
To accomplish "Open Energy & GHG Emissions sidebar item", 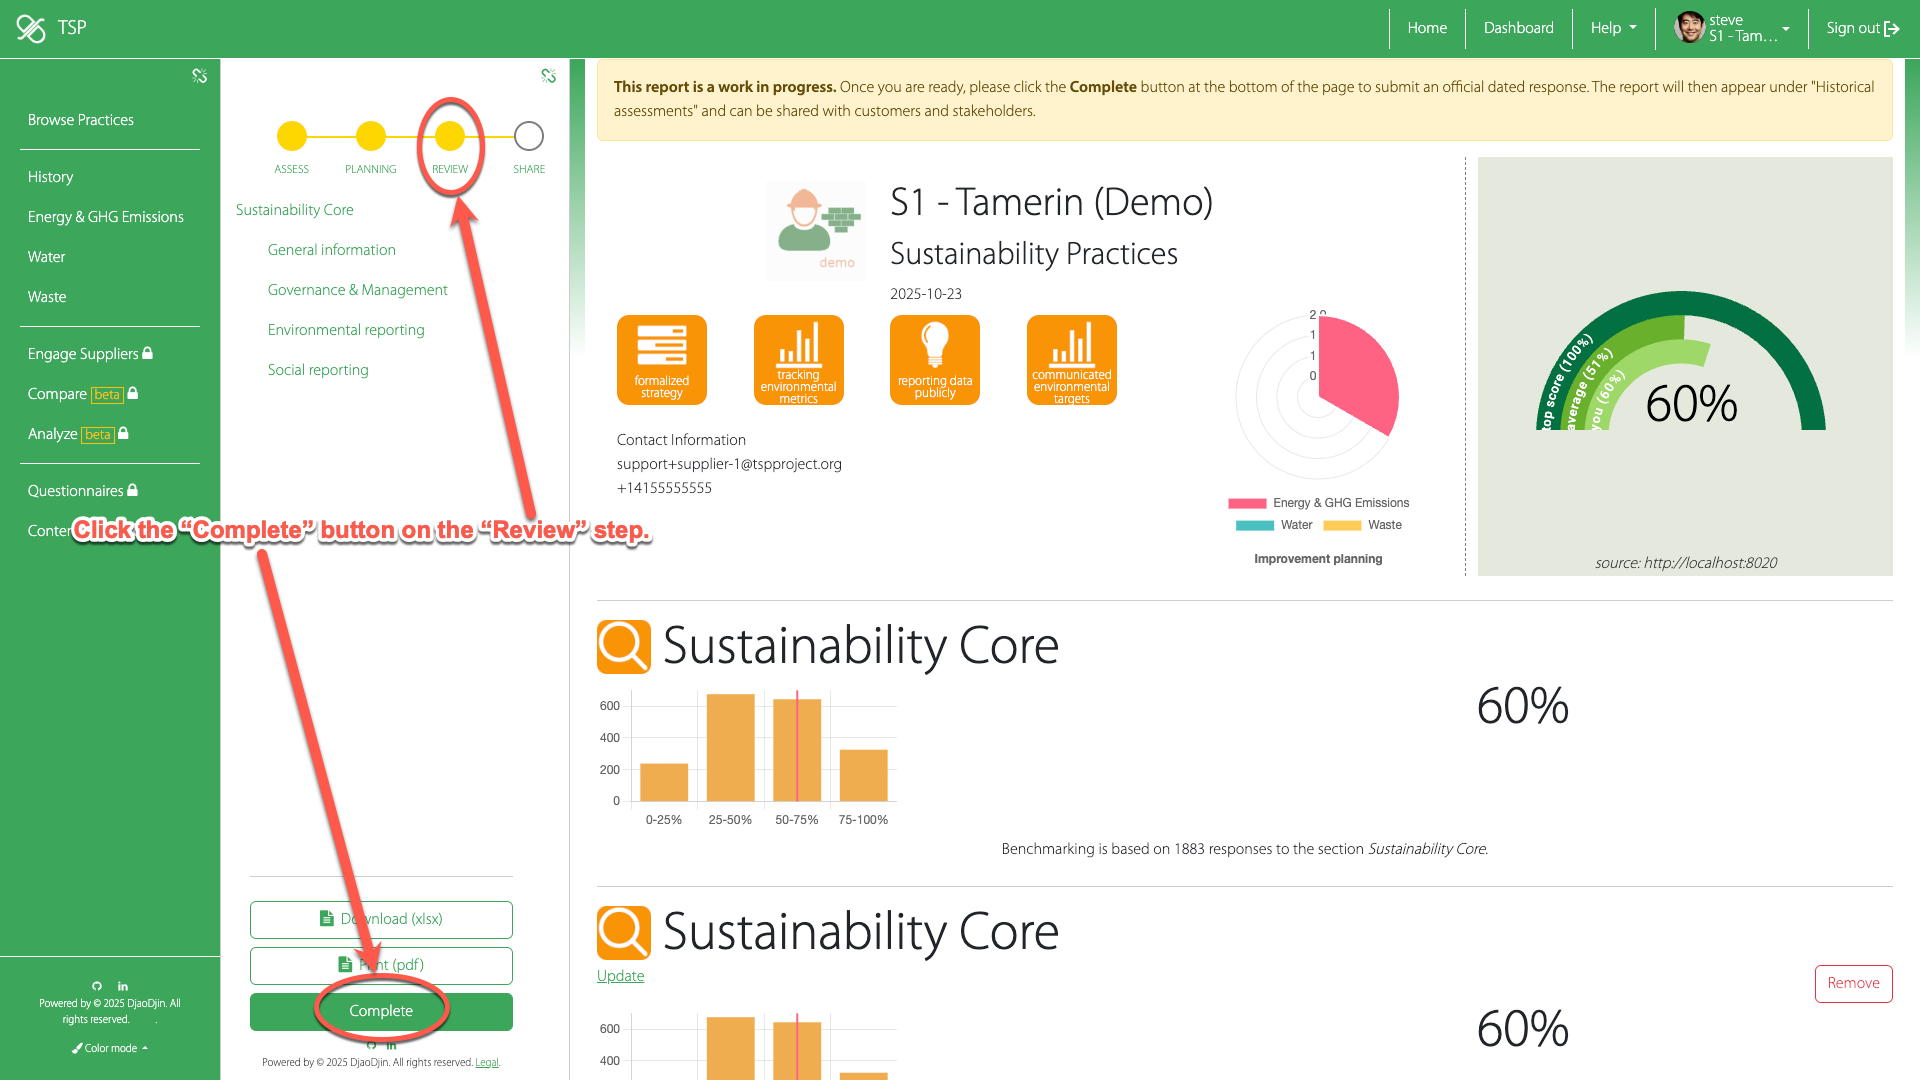I will point(105,217).
